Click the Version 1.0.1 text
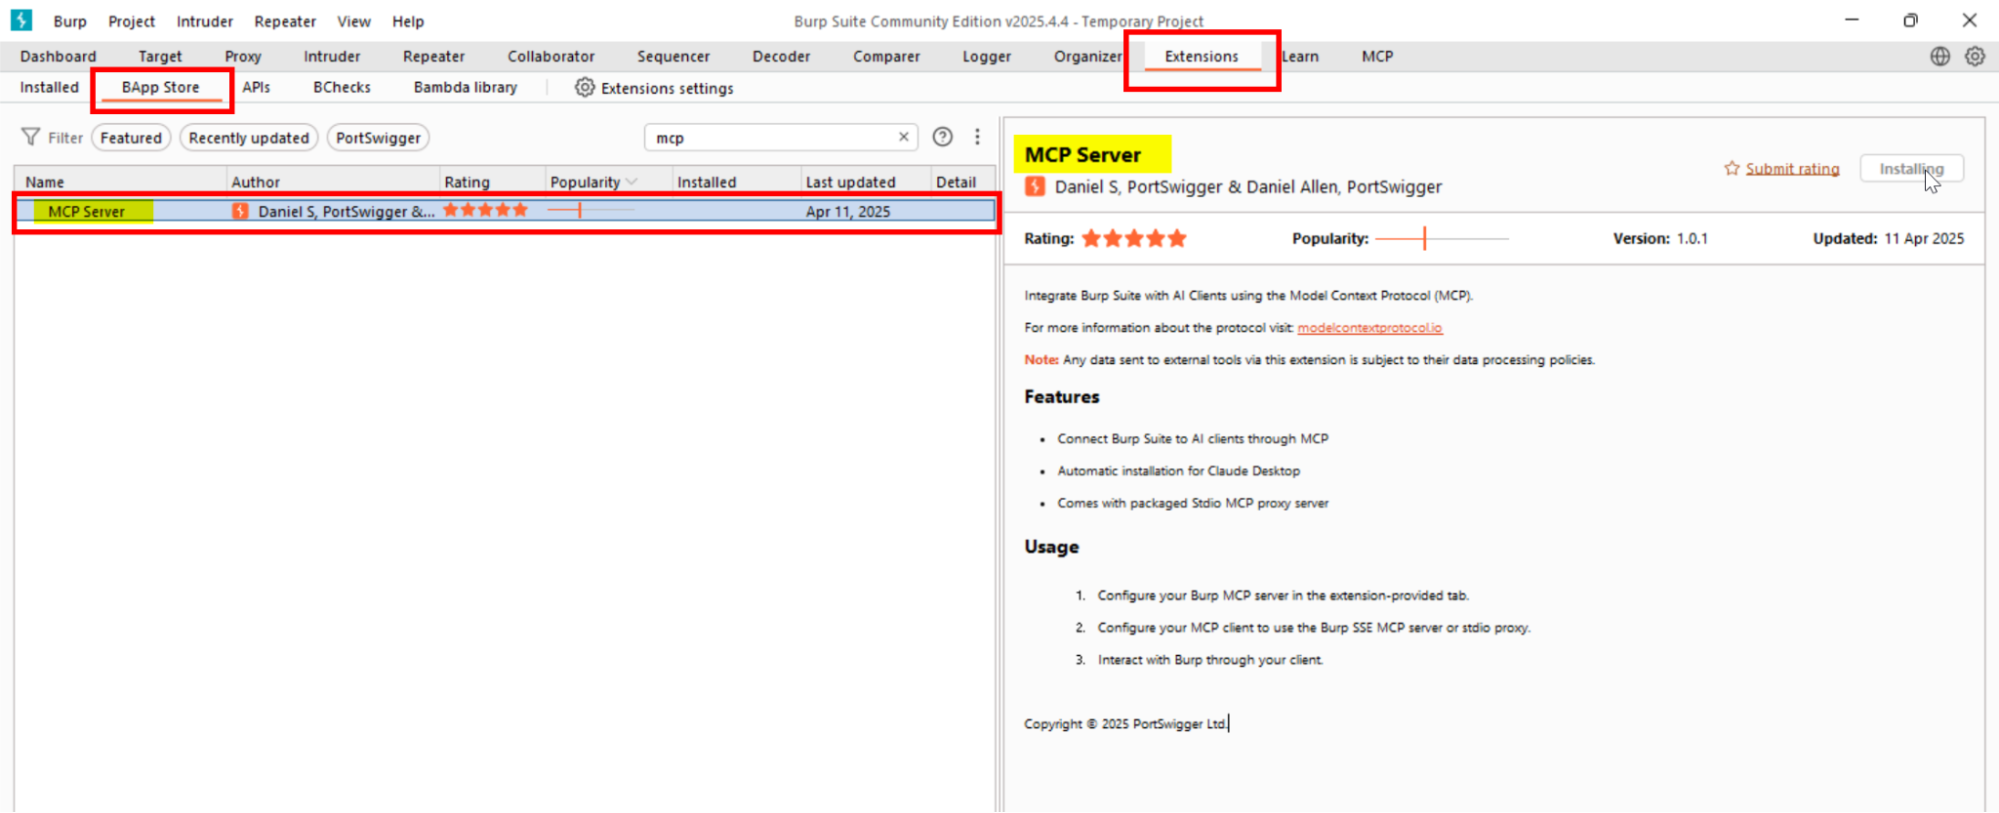Viewport: 1999px width, 813px height. pyautogui.click(x=1660, y=238)
